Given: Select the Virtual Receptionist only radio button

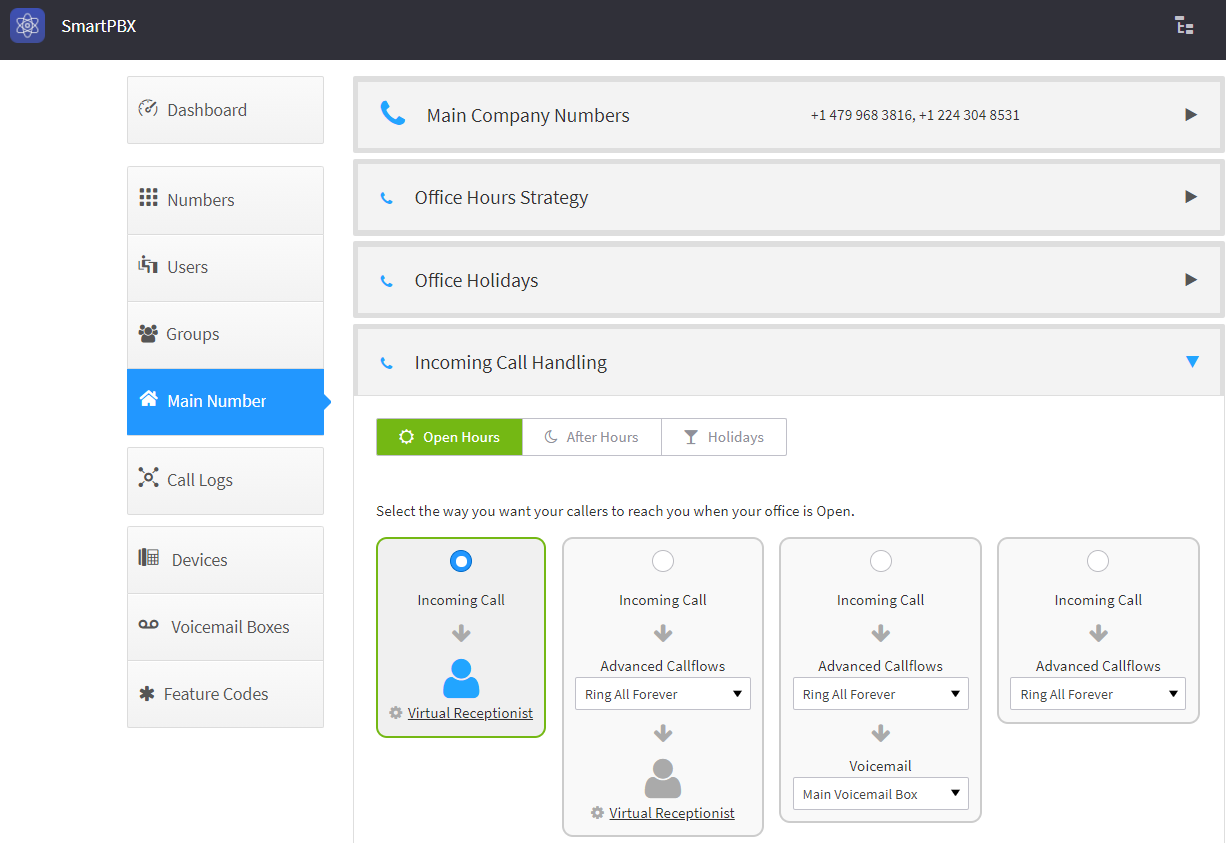Looking at the screenshot, I should tap(461, 561).
